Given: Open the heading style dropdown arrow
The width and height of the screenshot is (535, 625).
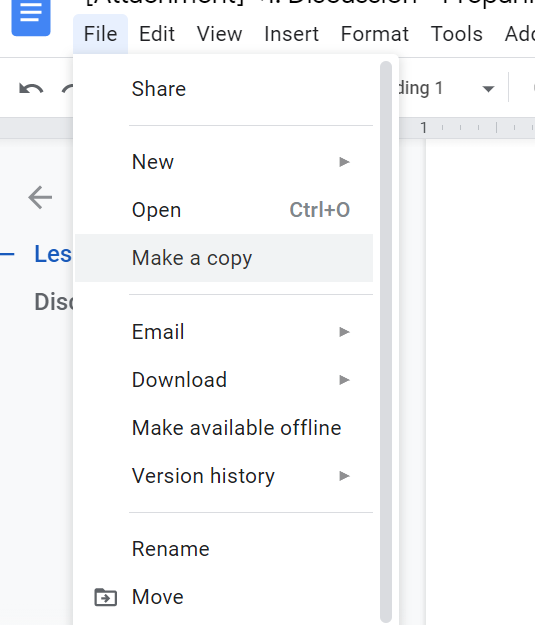Looking at the screenshot, I should [488, 88].
